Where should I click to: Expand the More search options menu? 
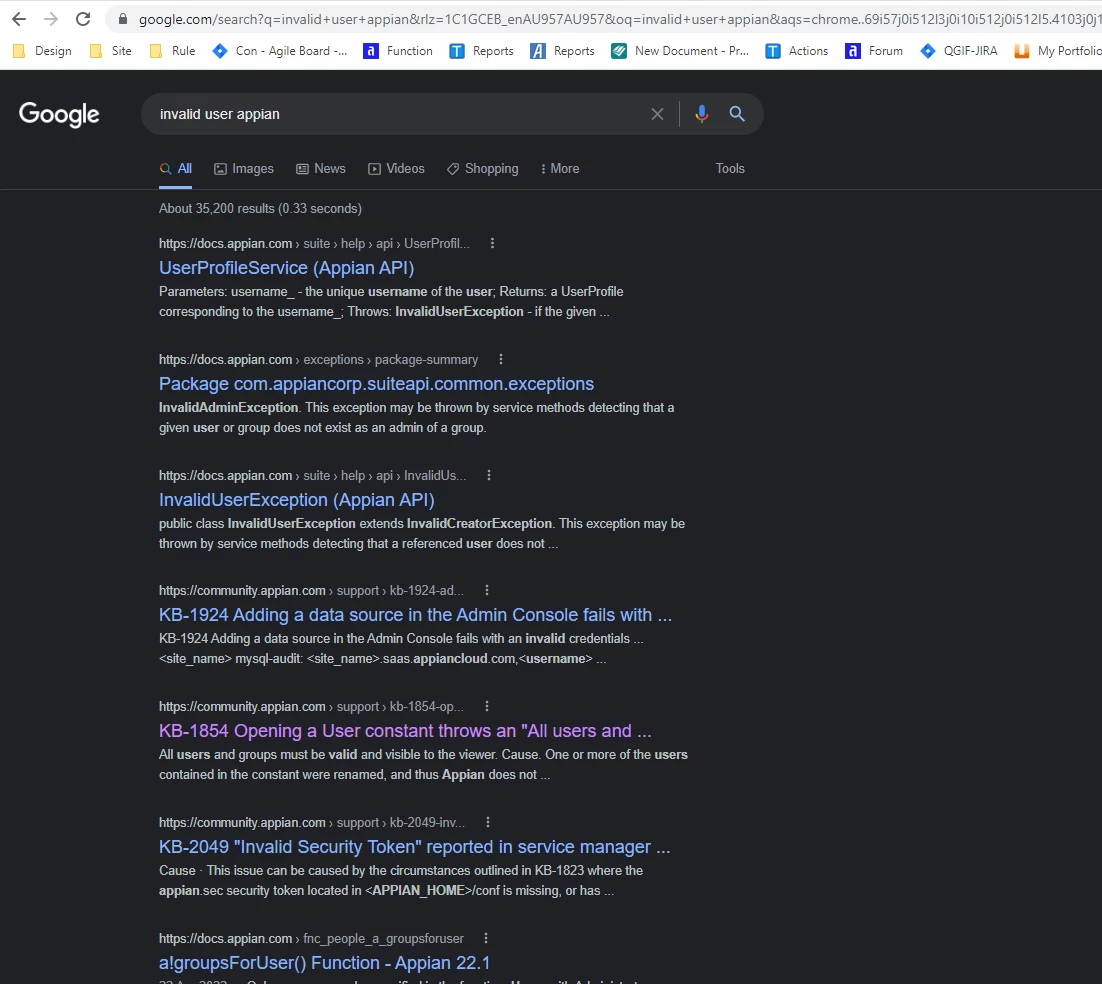(559, 169)
